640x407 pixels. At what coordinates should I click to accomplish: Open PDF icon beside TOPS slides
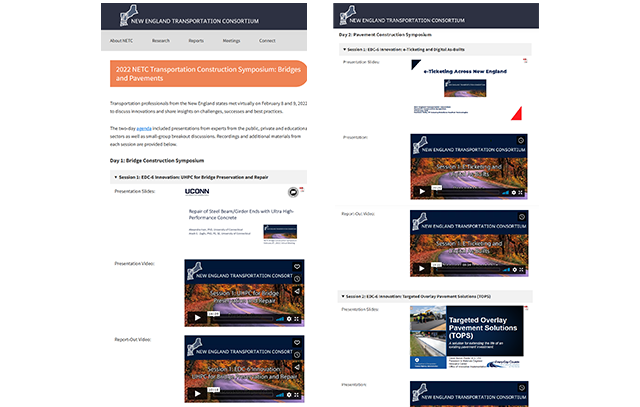click(x=526, y=308)
